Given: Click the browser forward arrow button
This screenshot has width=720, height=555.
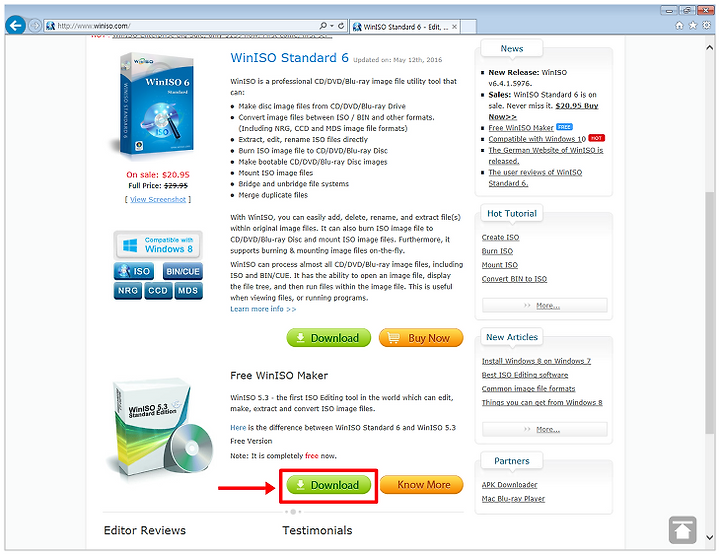Looking at the screenshot, I should pyautogui.click(x=35, y=26).
